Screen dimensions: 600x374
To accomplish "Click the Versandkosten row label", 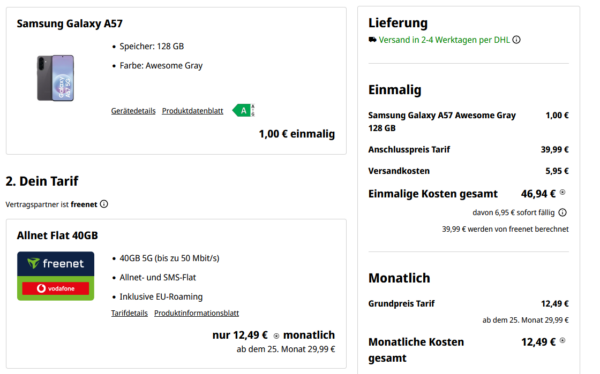I will 399,171.
